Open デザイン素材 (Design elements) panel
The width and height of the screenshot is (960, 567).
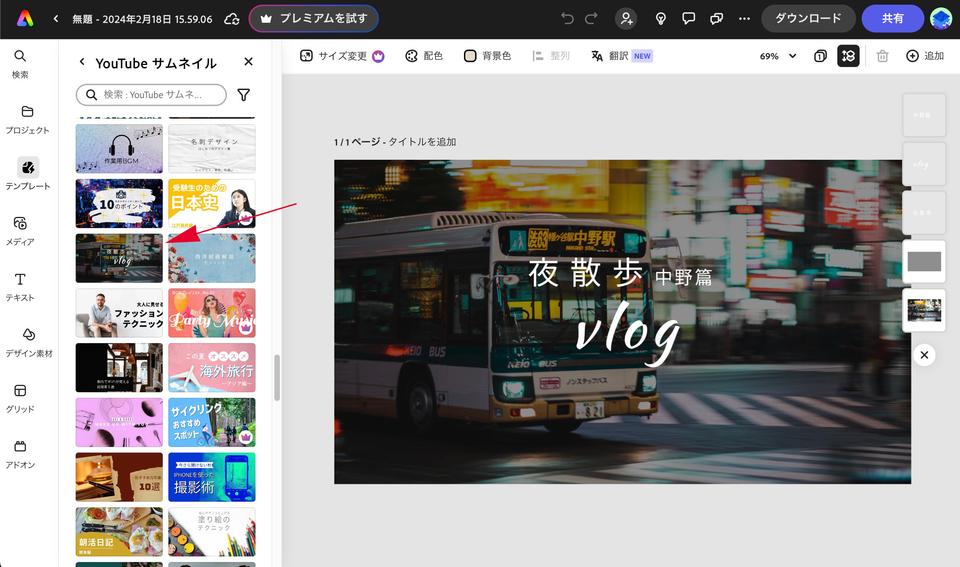click(x=28, y=341)
